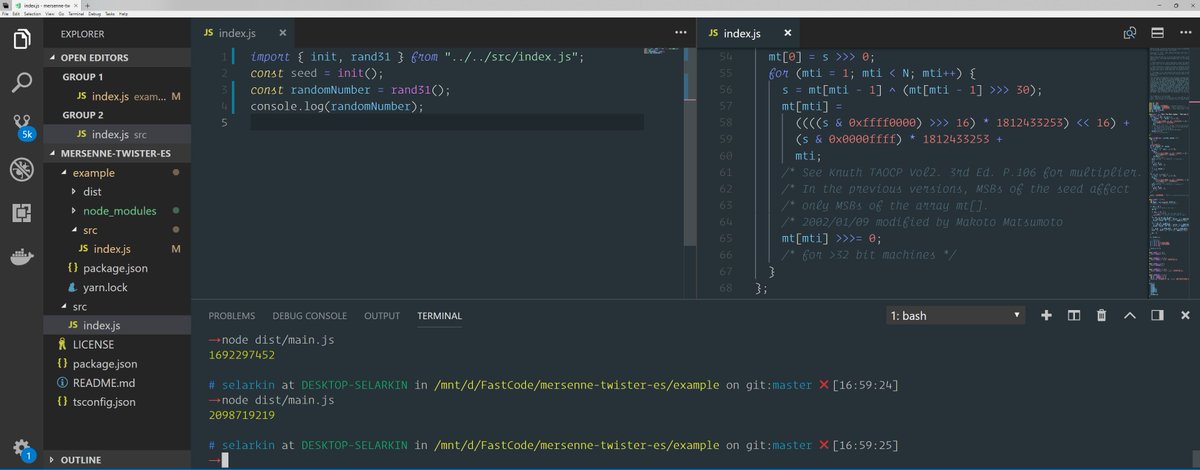This screenshot has width=1200, height=470.
Task: Close the left index.js editor tab
Action: click(284, 33)
